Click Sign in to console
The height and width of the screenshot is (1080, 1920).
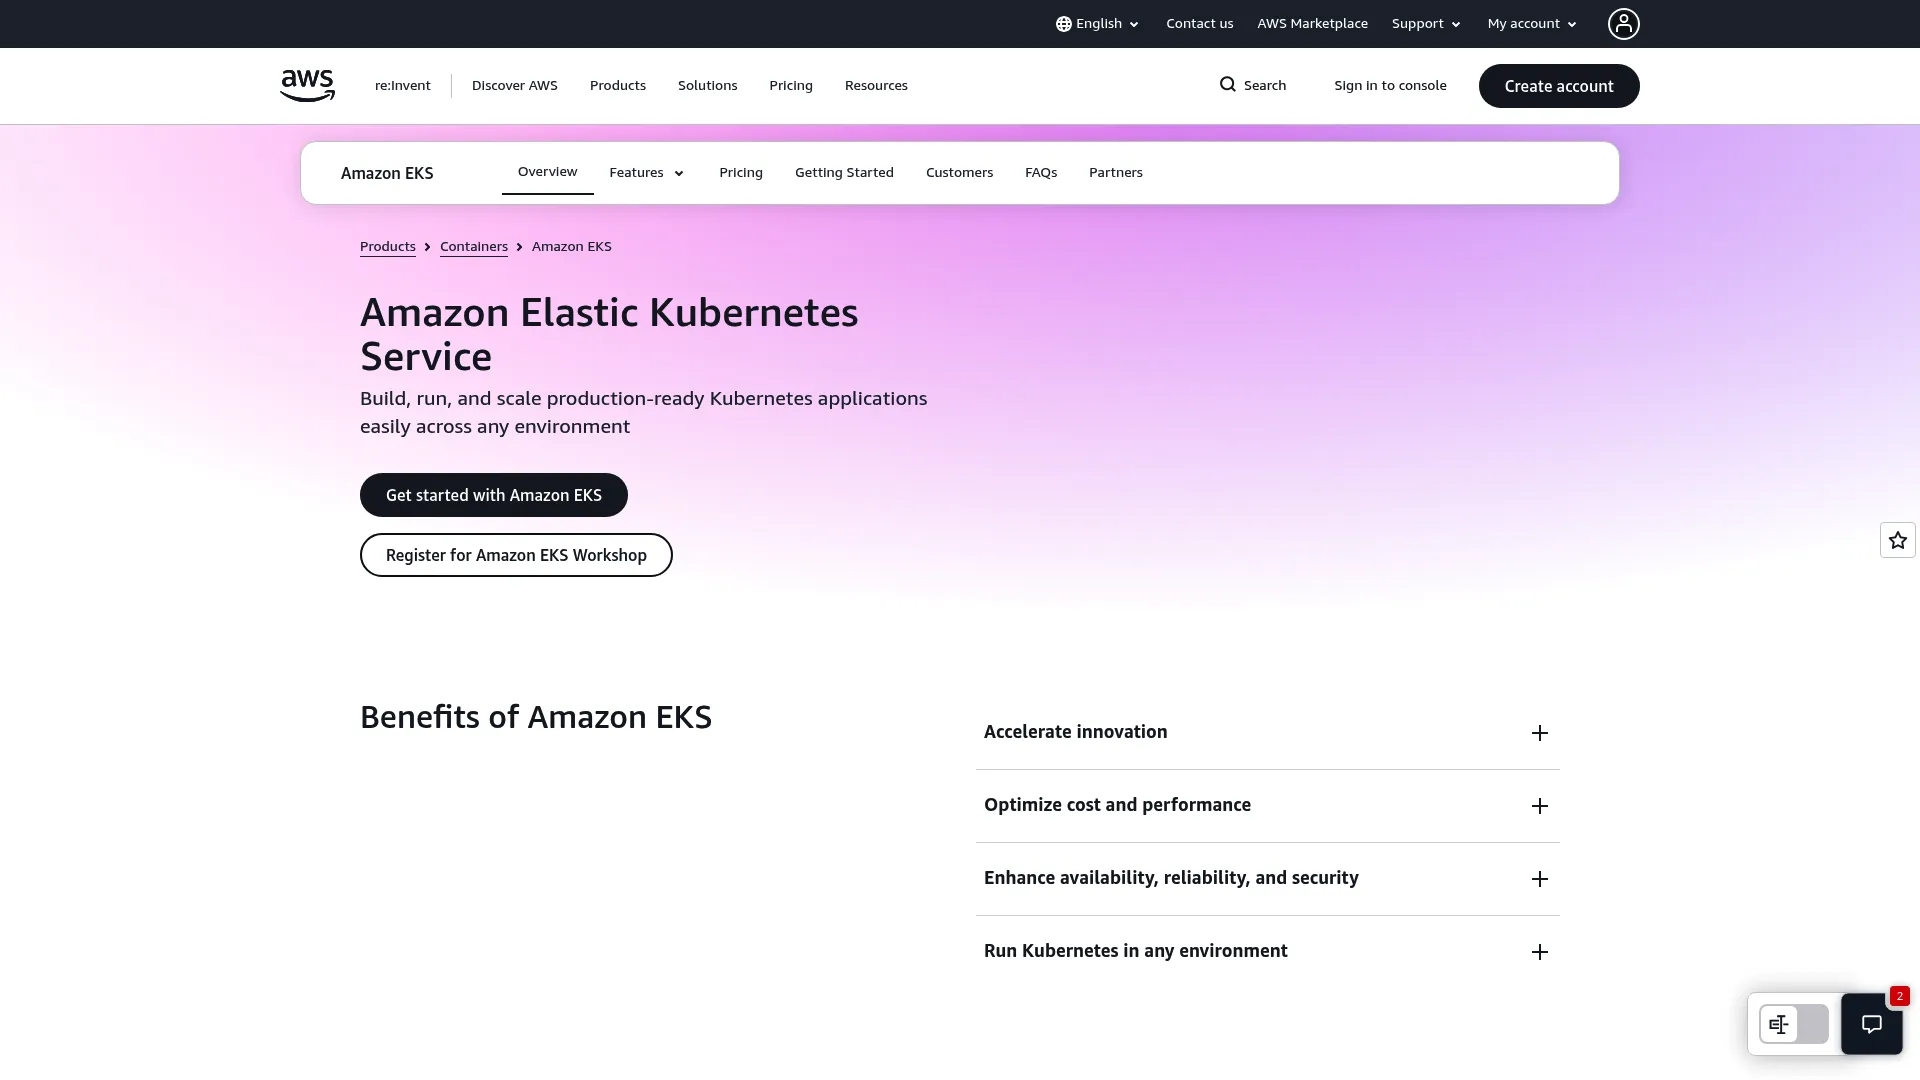click(x=1390, y=86)
